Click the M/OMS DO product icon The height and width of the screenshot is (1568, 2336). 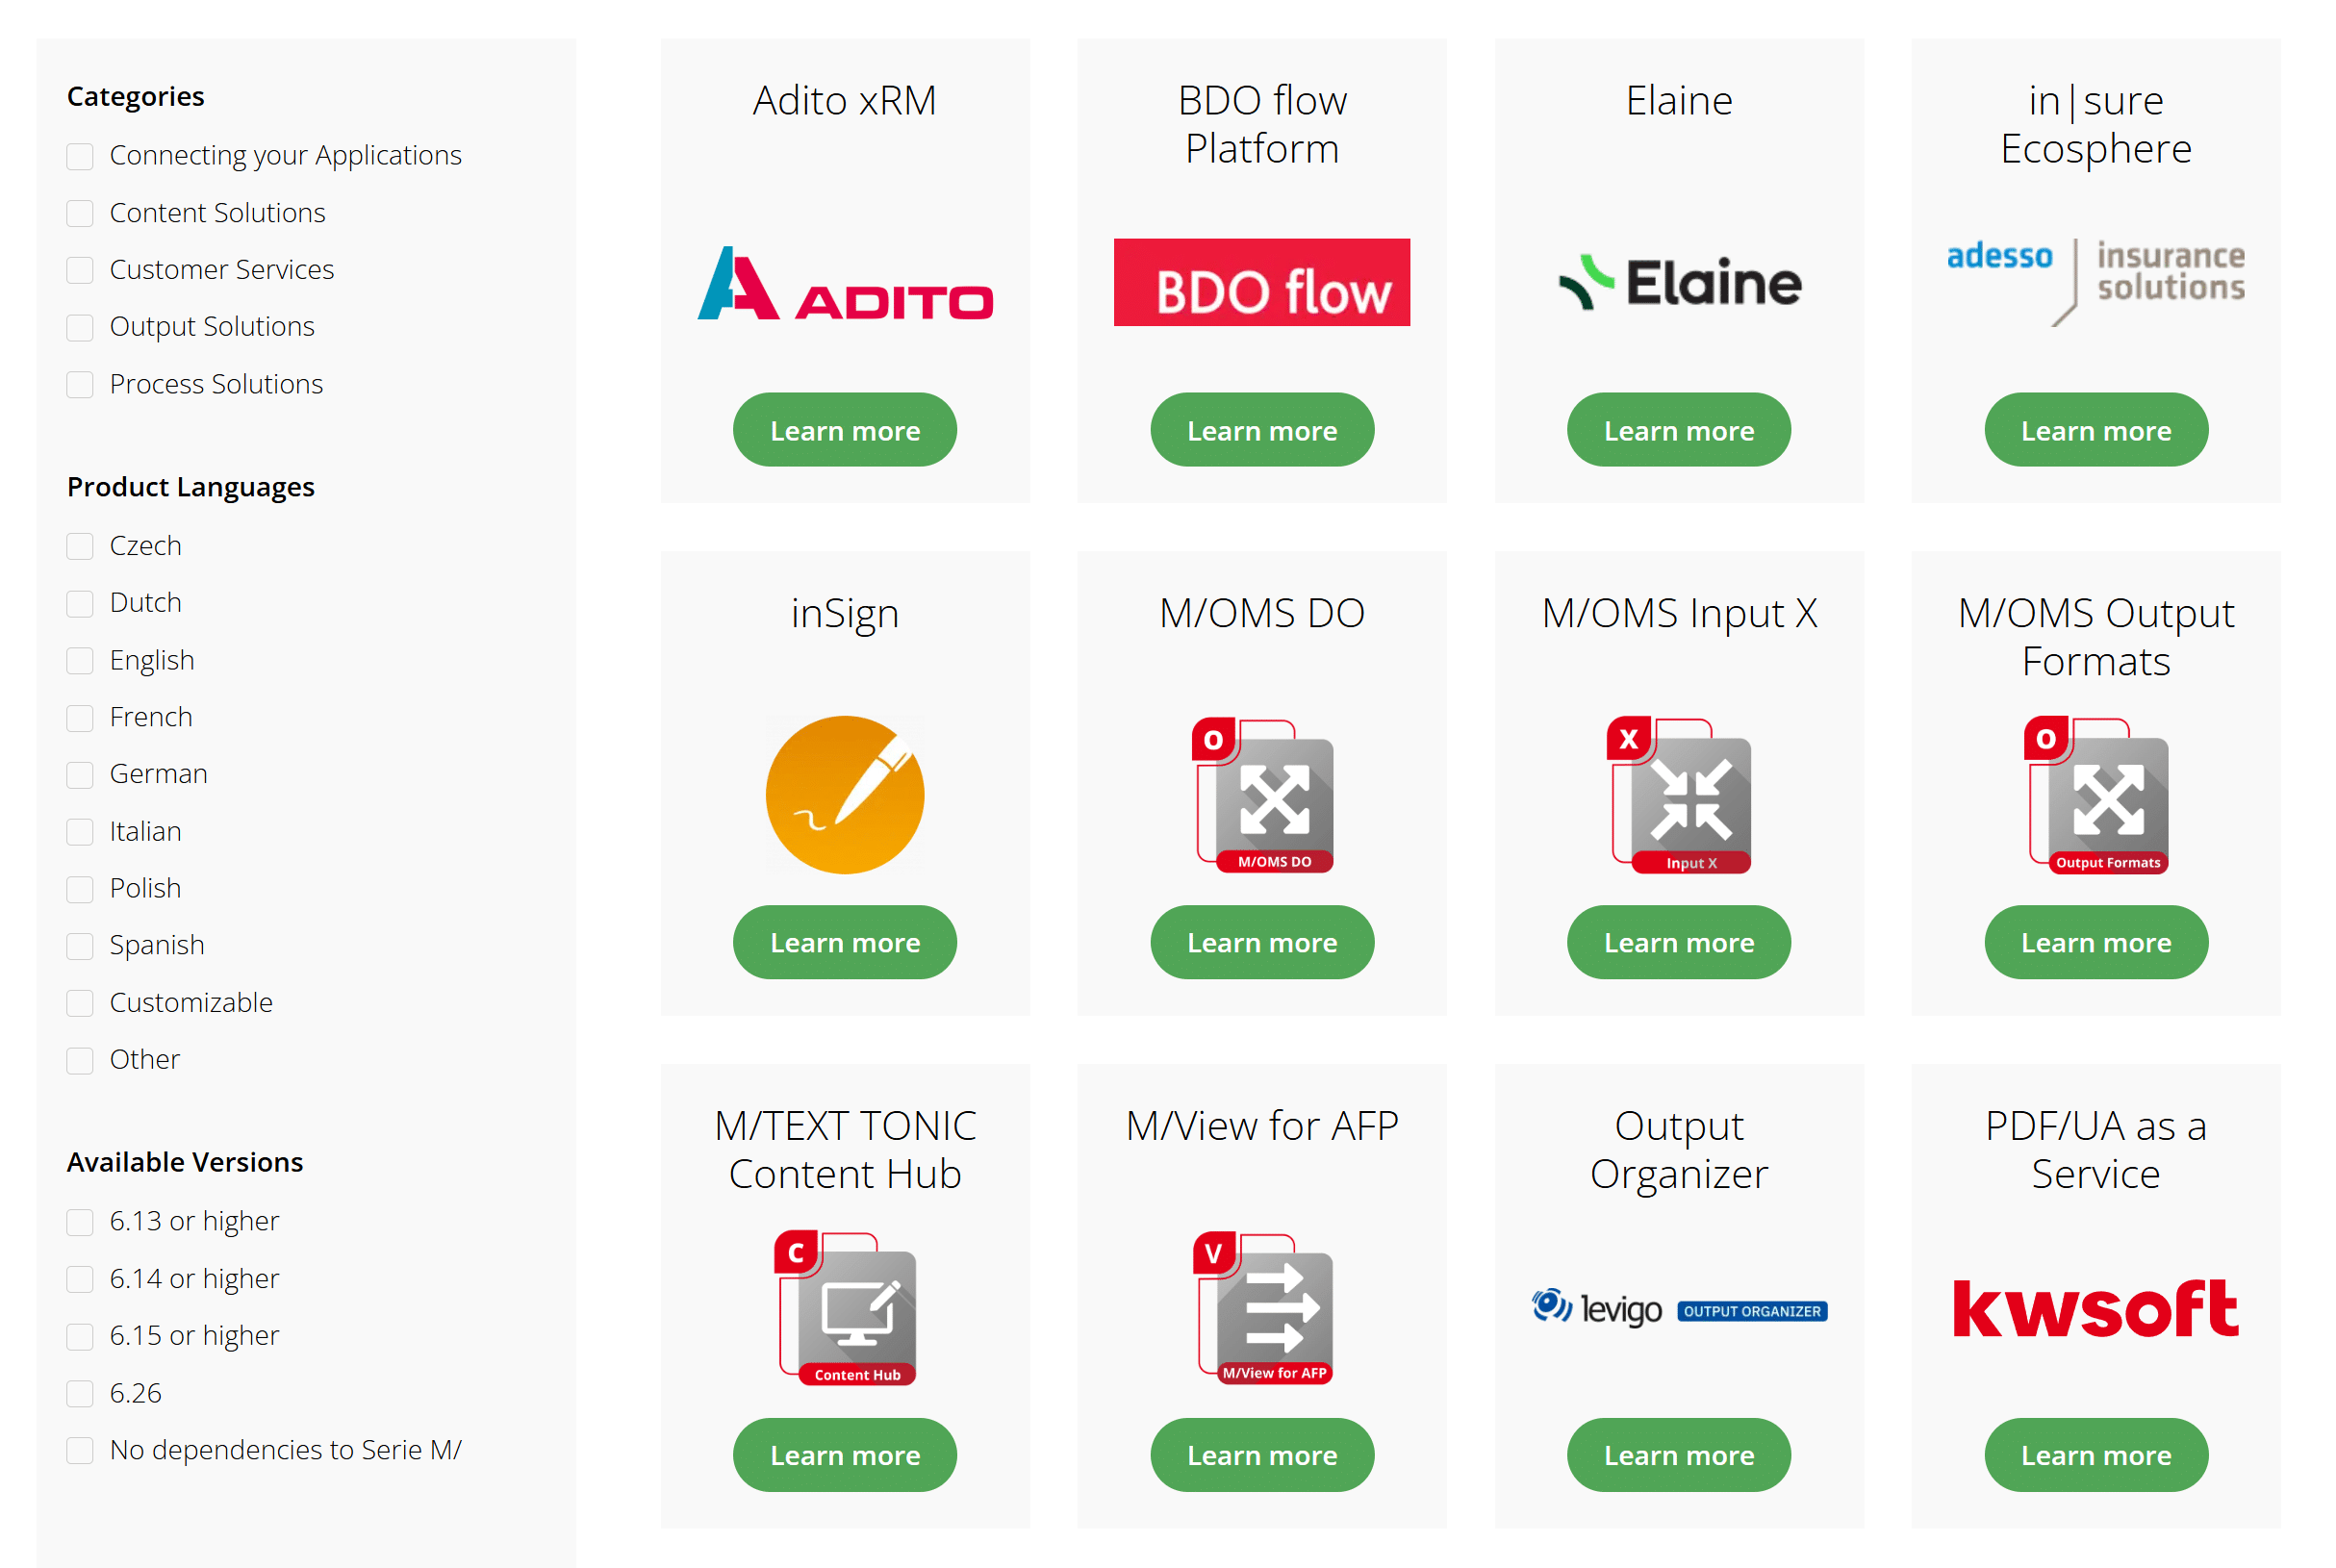click(1263, 795)
